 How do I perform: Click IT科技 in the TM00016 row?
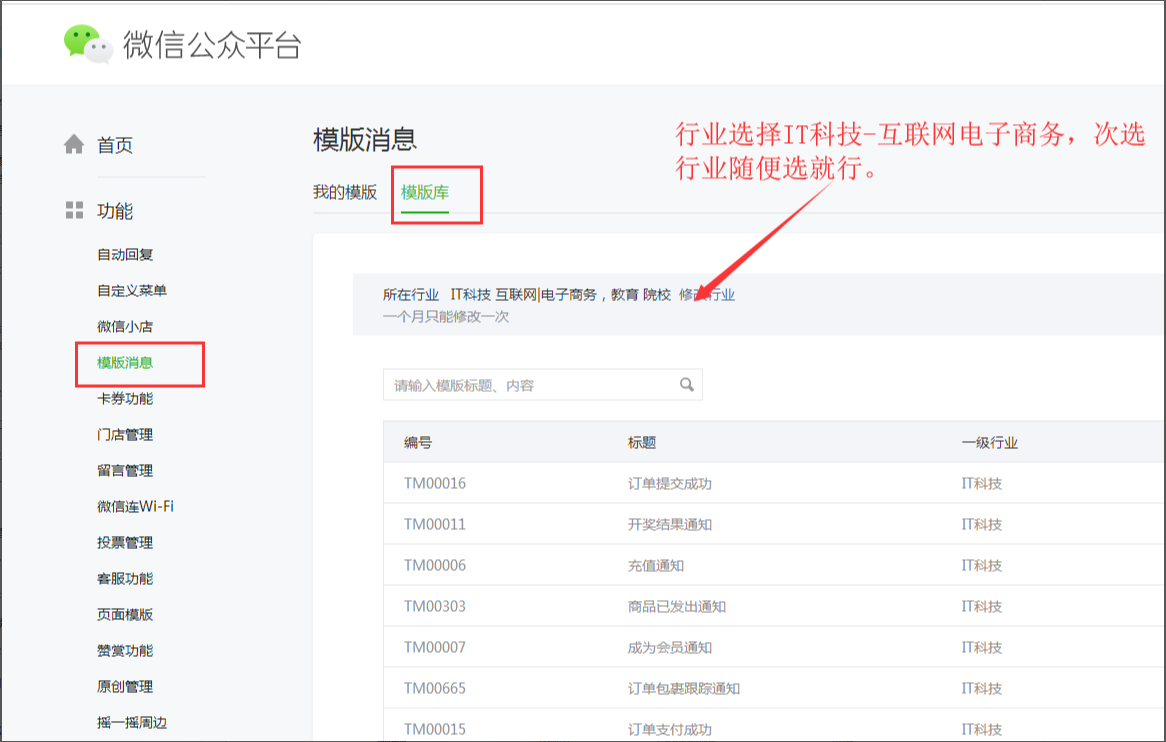click(982, 483)
